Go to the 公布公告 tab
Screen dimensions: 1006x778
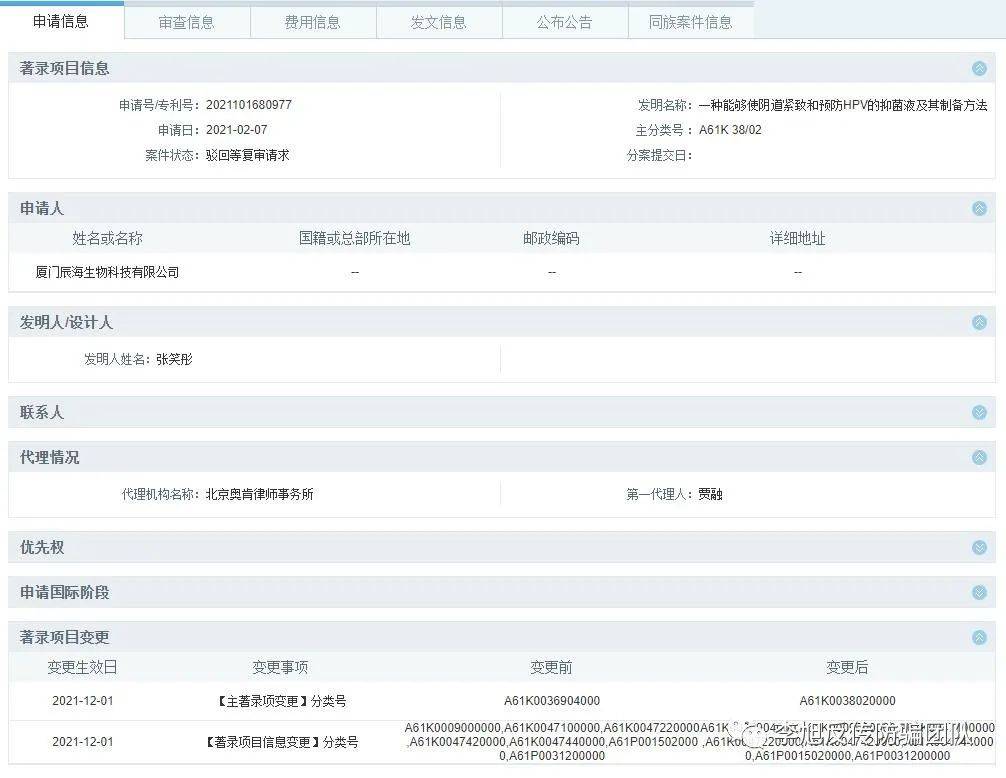[565, 22]
